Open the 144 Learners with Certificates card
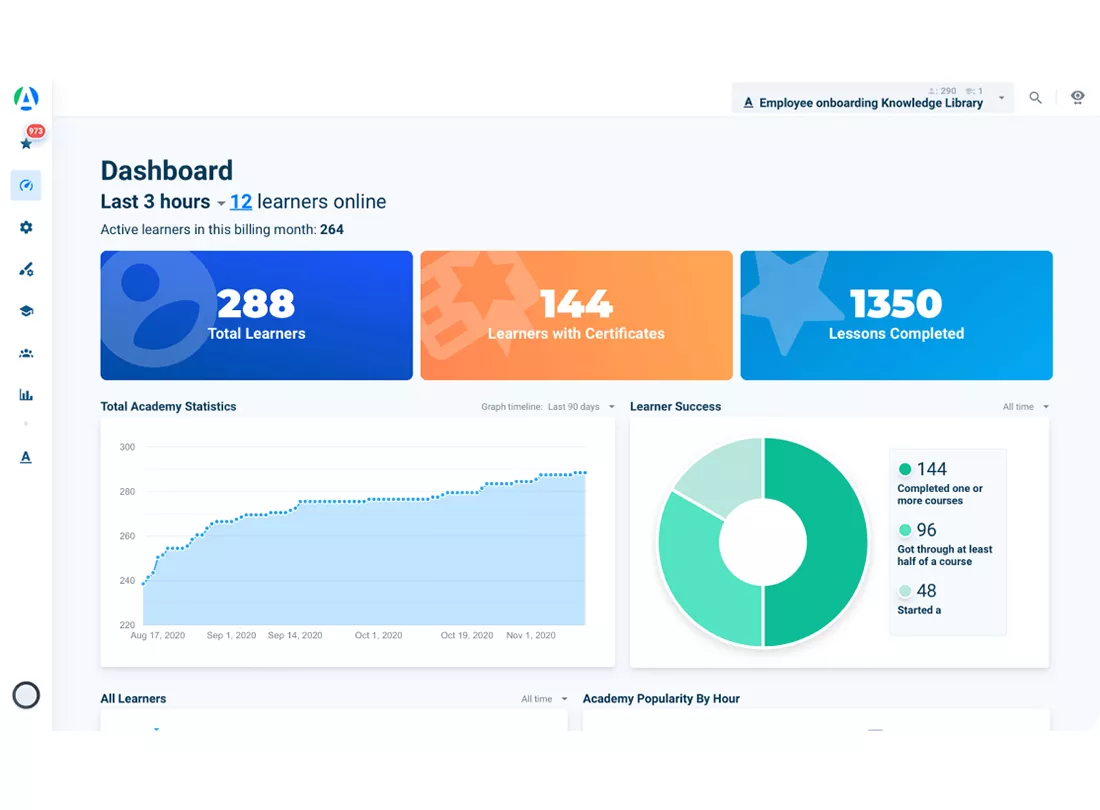Viewport: 1100px width, 810px height. pyautogui.click(x=576, y=316)
